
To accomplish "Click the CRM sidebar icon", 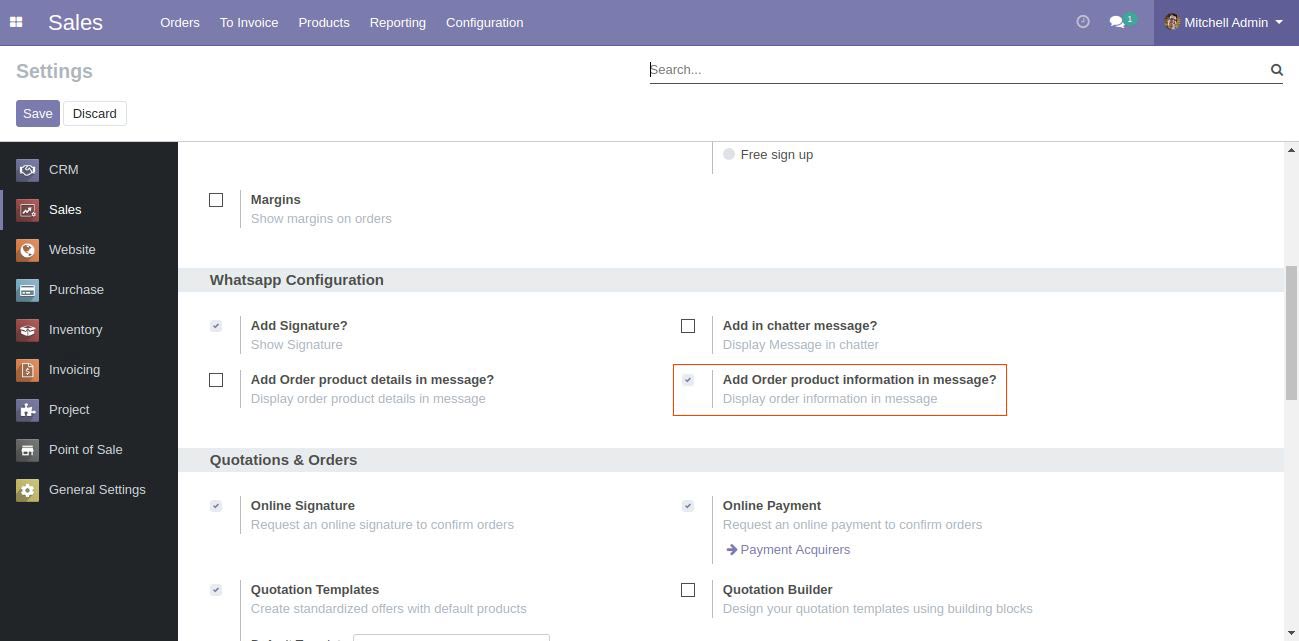I will (x=28, y=170).
